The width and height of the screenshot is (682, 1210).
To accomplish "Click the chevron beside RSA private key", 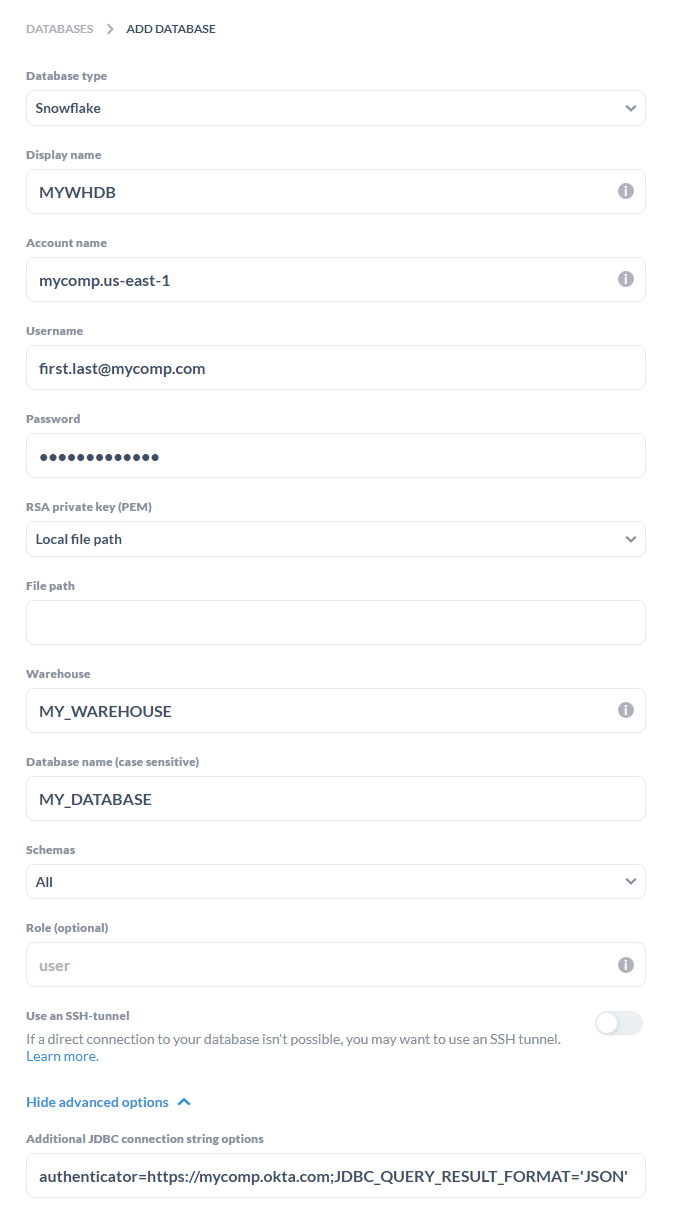I will [x=631, y=539].
